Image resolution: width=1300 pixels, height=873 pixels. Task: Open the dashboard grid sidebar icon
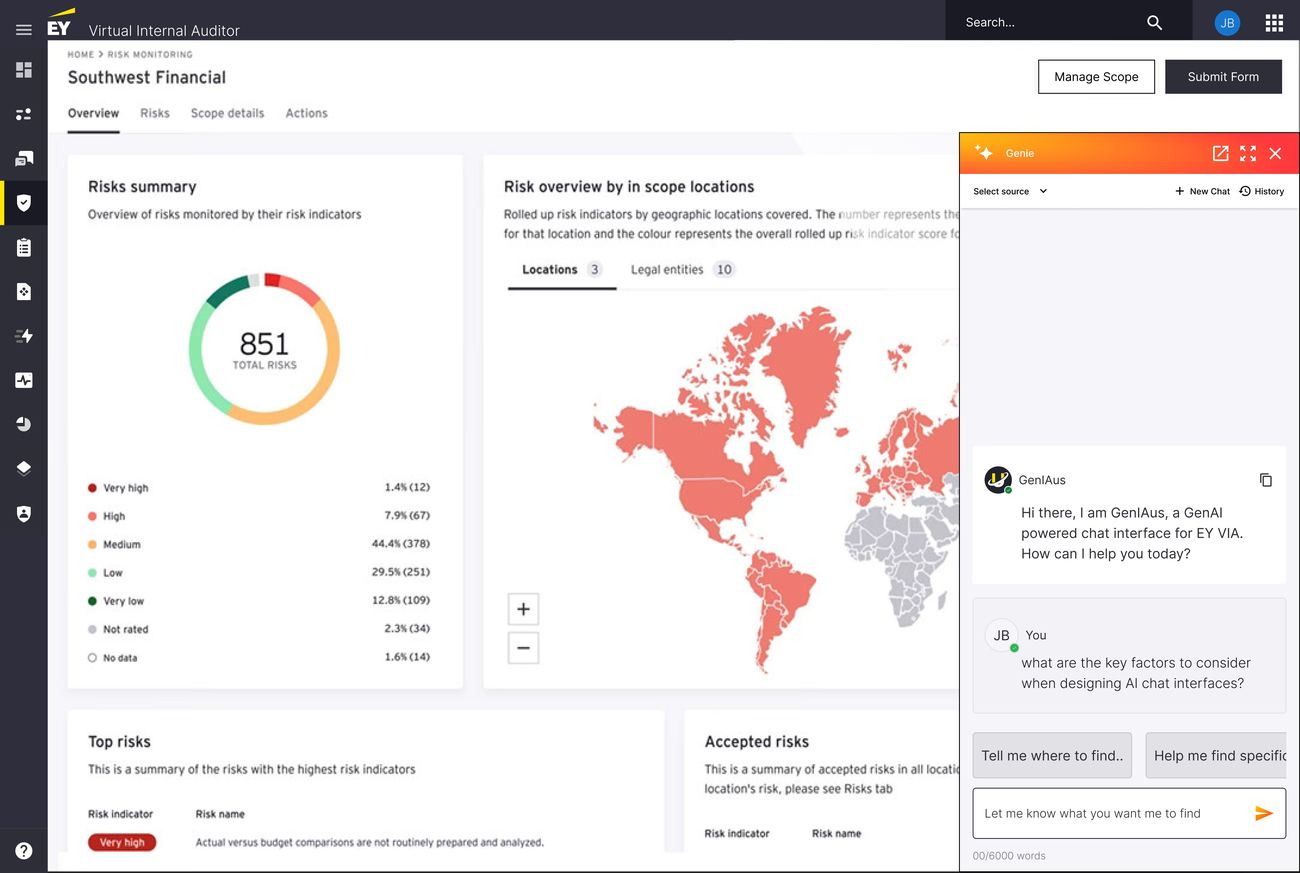tap(24, 70)
